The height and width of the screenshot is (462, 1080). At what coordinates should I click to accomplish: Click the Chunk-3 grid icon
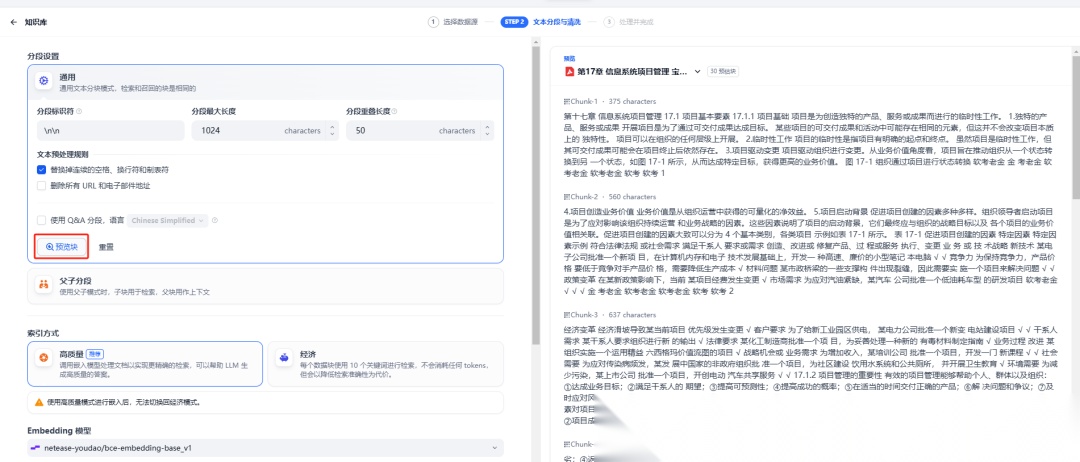[567, 315]
